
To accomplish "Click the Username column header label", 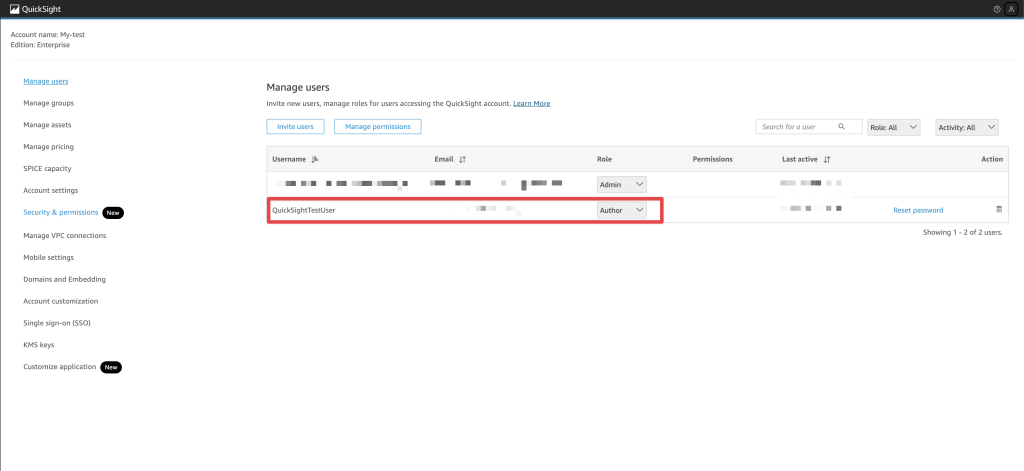I will click(x=289, y=159).
